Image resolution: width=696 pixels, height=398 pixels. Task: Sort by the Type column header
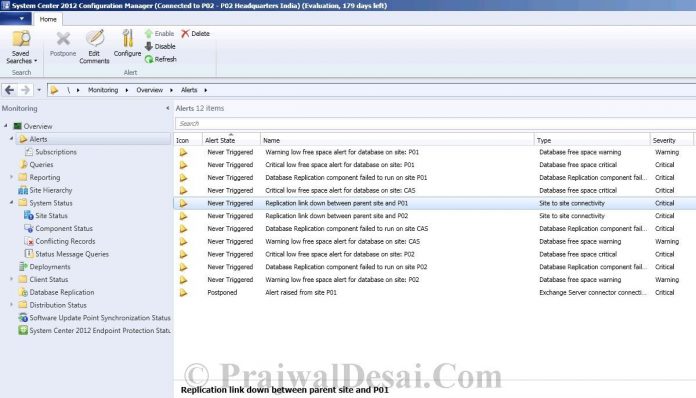[x=592, y=140]
